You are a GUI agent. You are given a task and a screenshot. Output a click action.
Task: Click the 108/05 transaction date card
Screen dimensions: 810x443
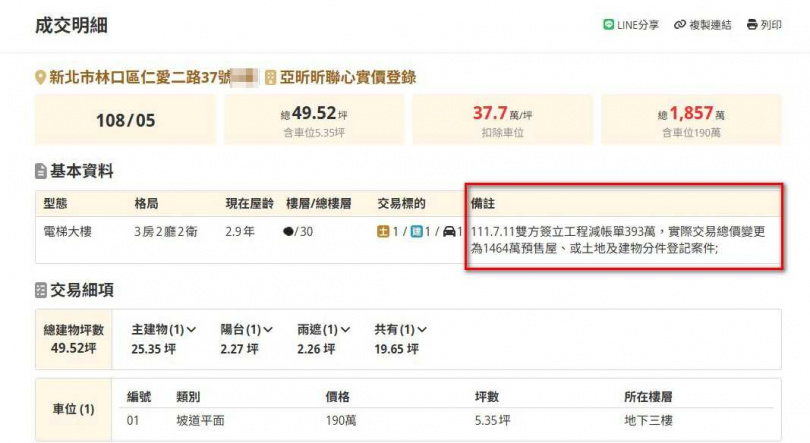pyautogui.click(x=126, y=120)
